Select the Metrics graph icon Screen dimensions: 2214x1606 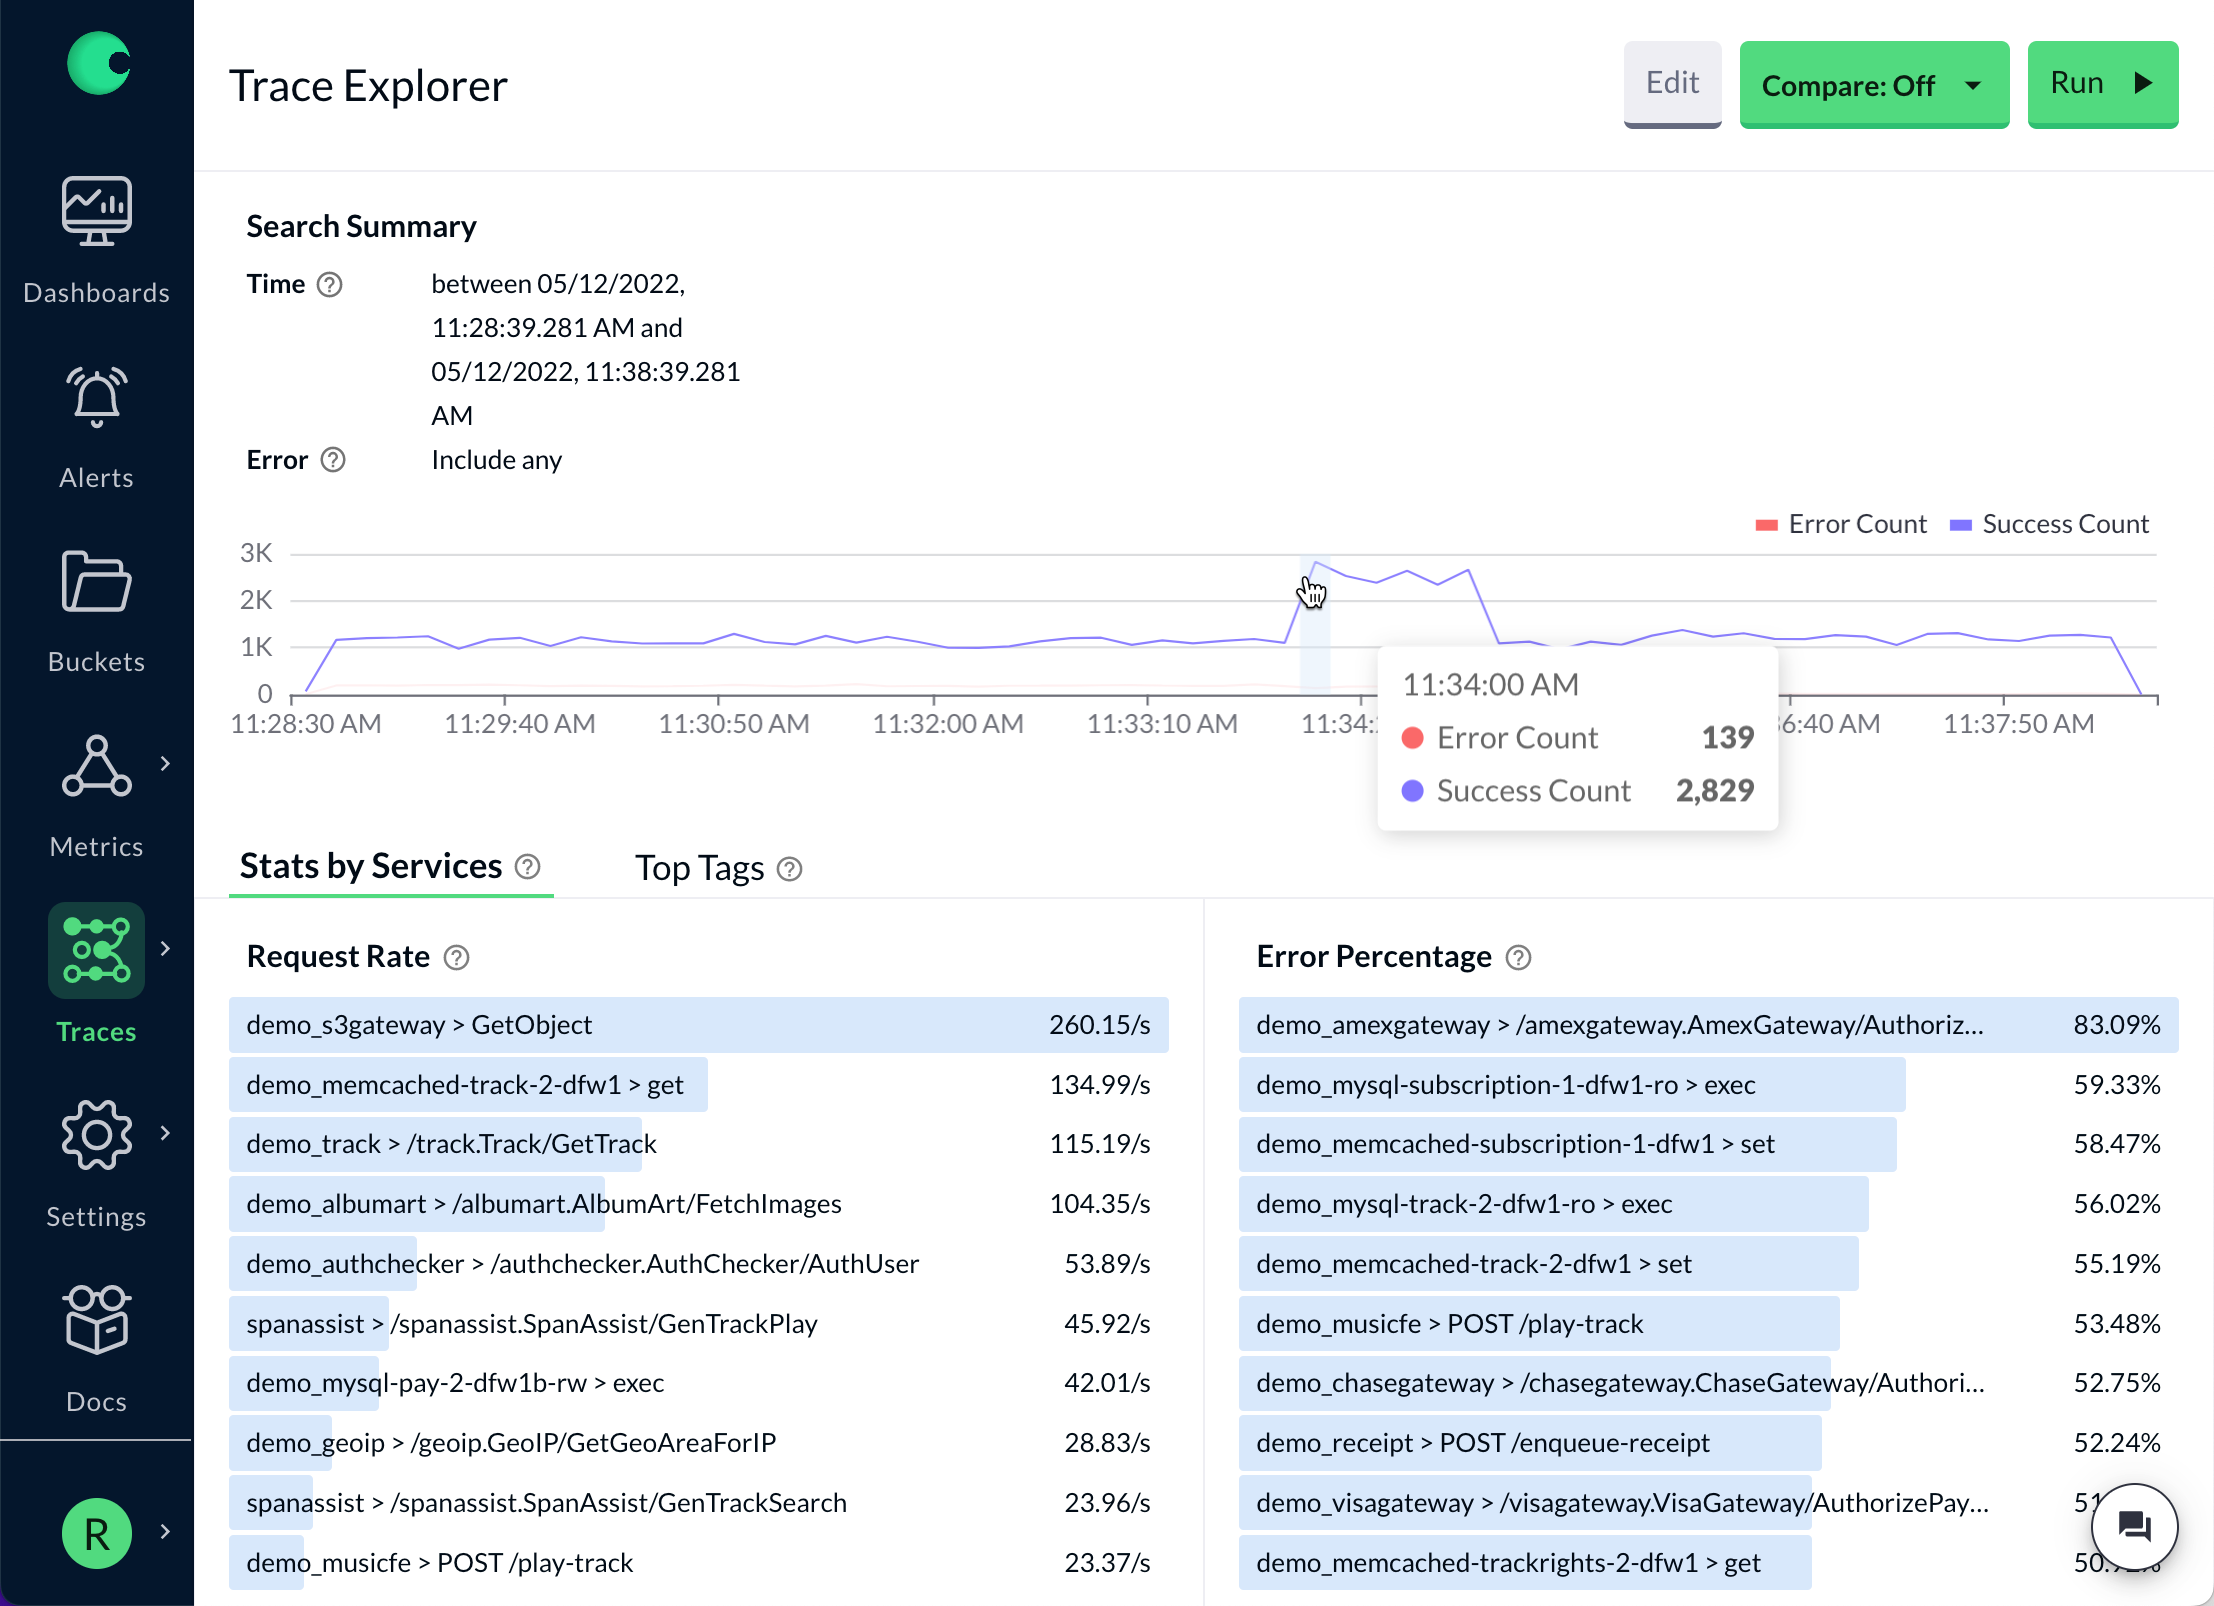pos(96,766)
